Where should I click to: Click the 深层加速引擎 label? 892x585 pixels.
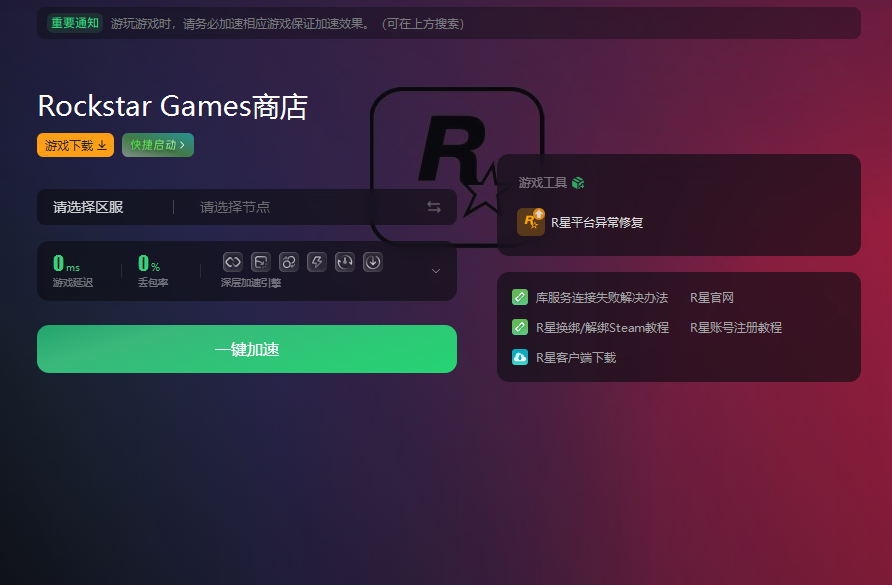(251, 283)
